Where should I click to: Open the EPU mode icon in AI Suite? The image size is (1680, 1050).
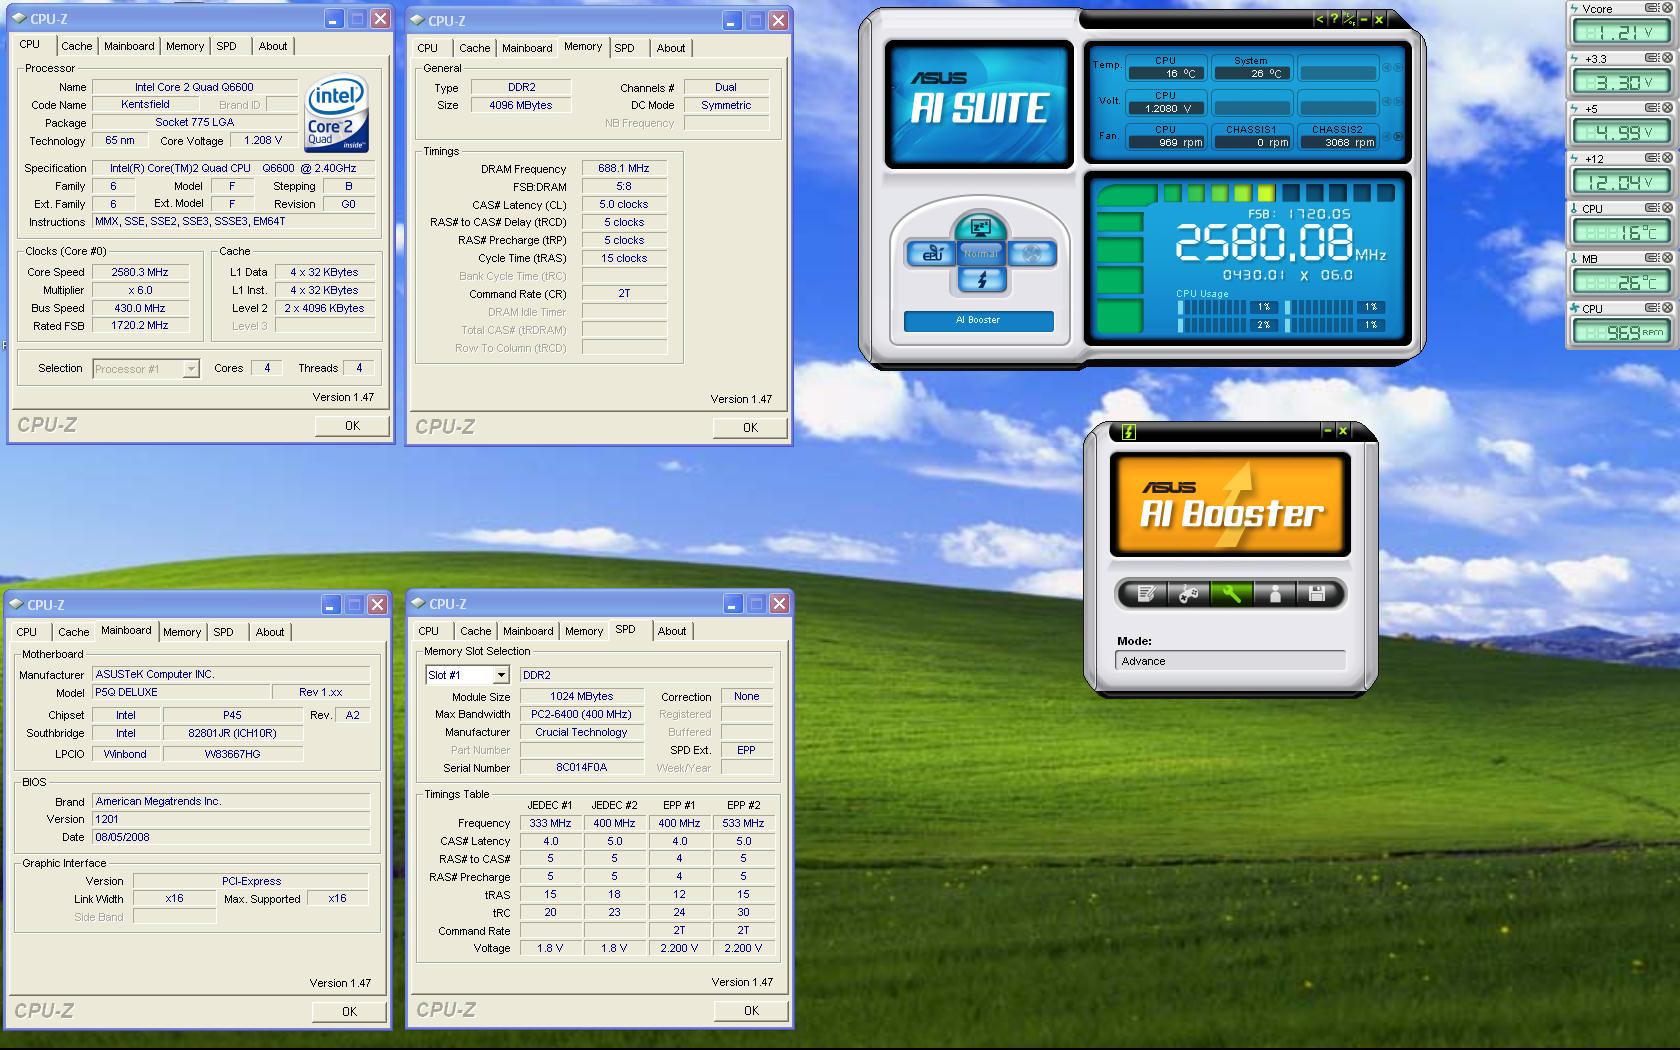pyautogui.click(x=932, y=254)
